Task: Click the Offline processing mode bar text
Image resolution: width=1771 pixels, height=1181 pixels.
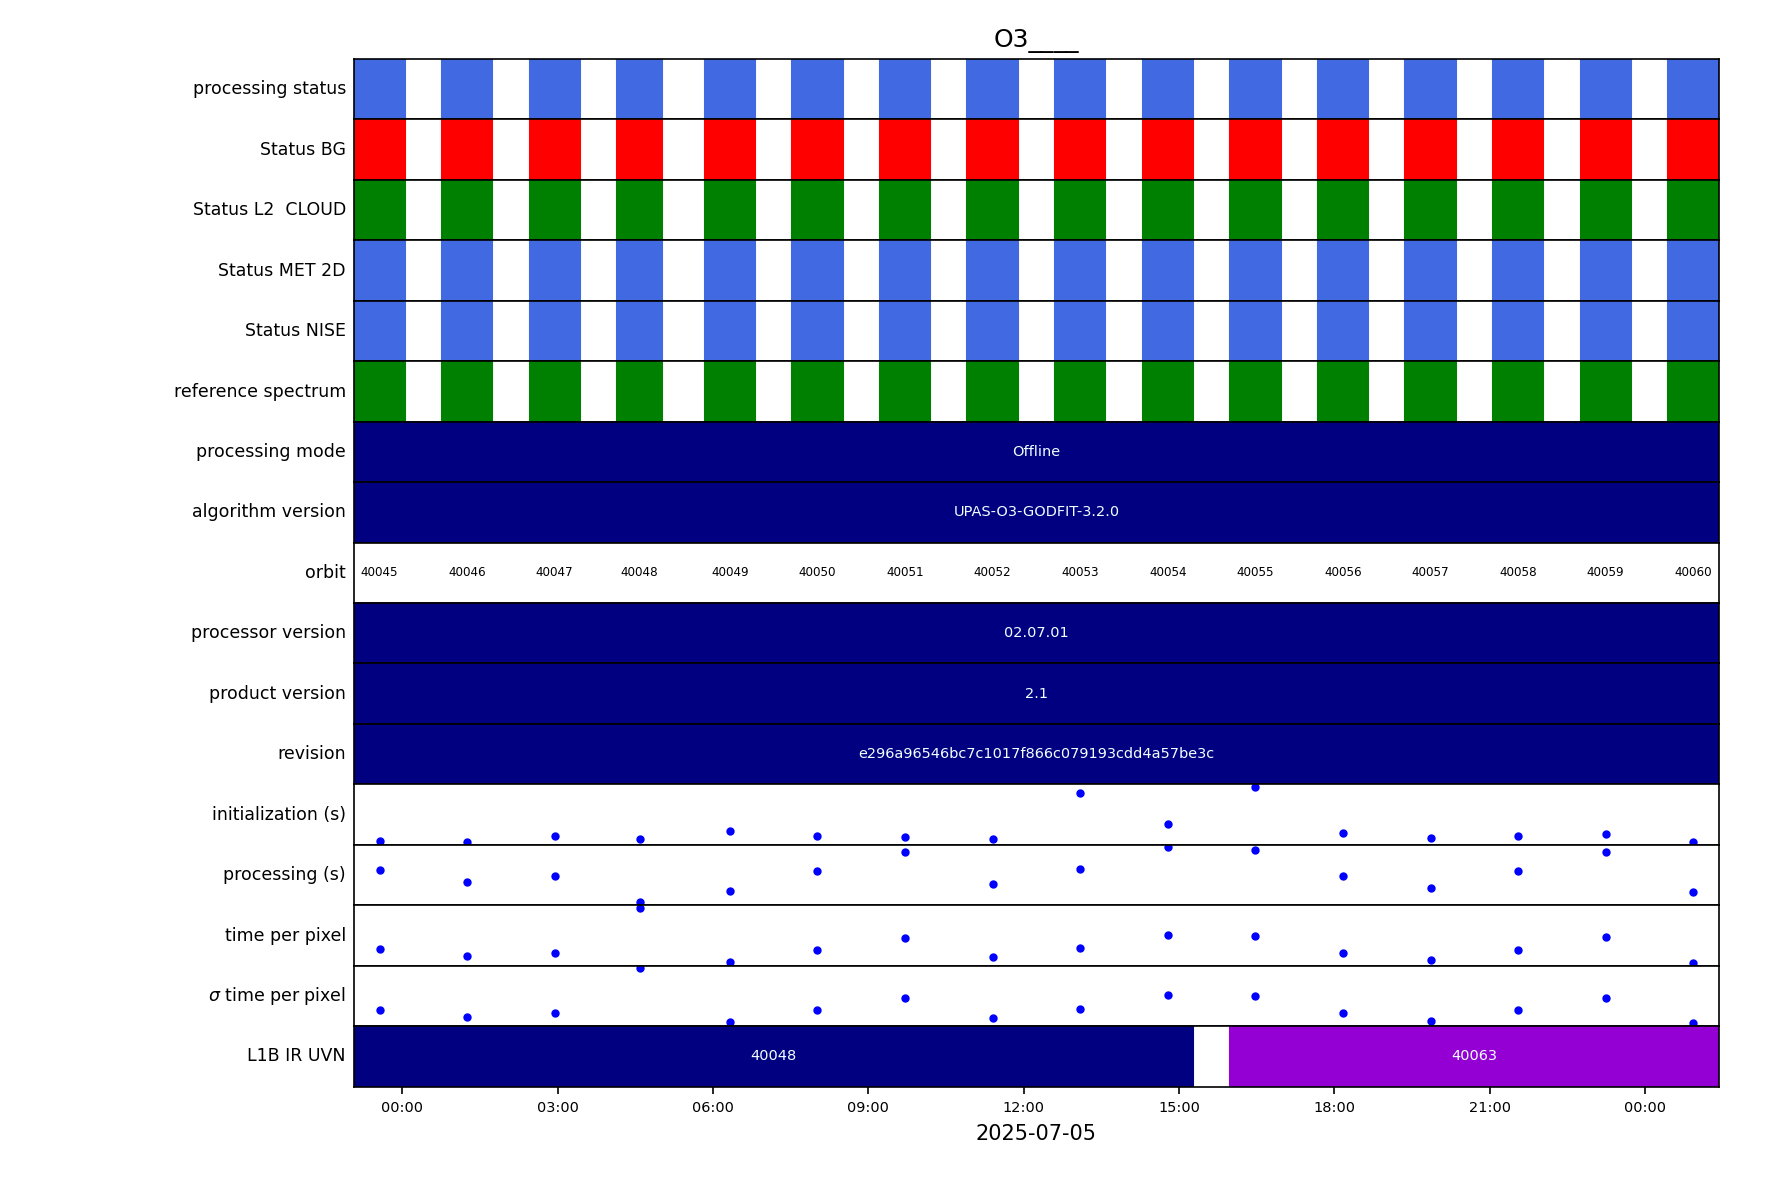Action: pos(1035,452)
